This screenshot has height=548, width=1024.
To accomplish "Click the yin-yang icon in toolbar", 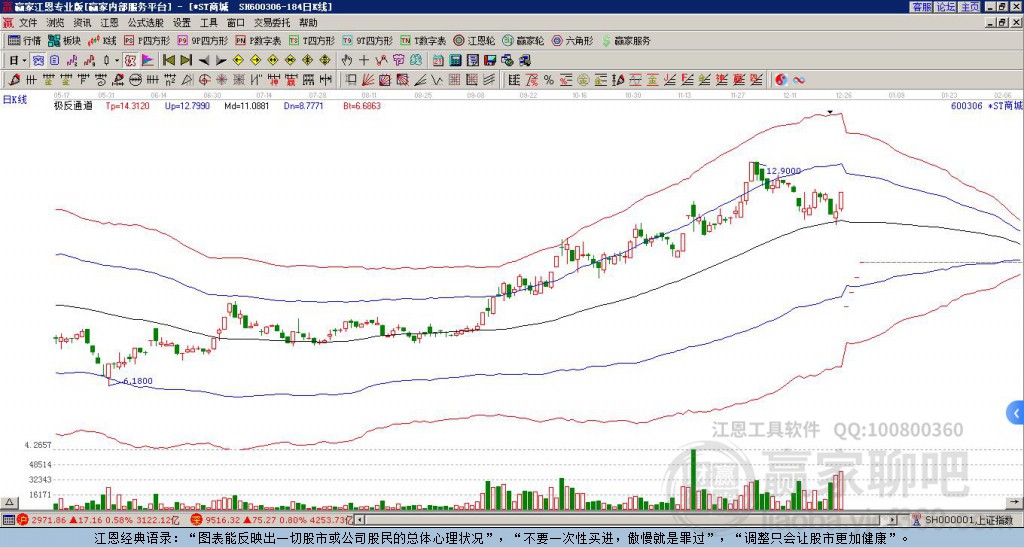I will 781,80.
